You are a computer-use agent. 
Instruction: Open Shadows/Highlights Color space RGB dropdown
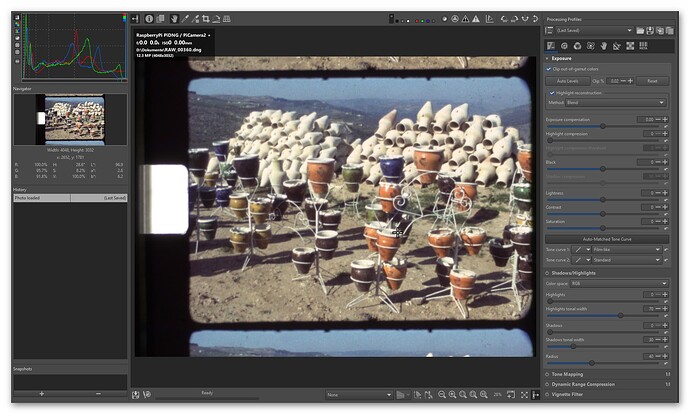pyautogui.click(x=619, y=284)
